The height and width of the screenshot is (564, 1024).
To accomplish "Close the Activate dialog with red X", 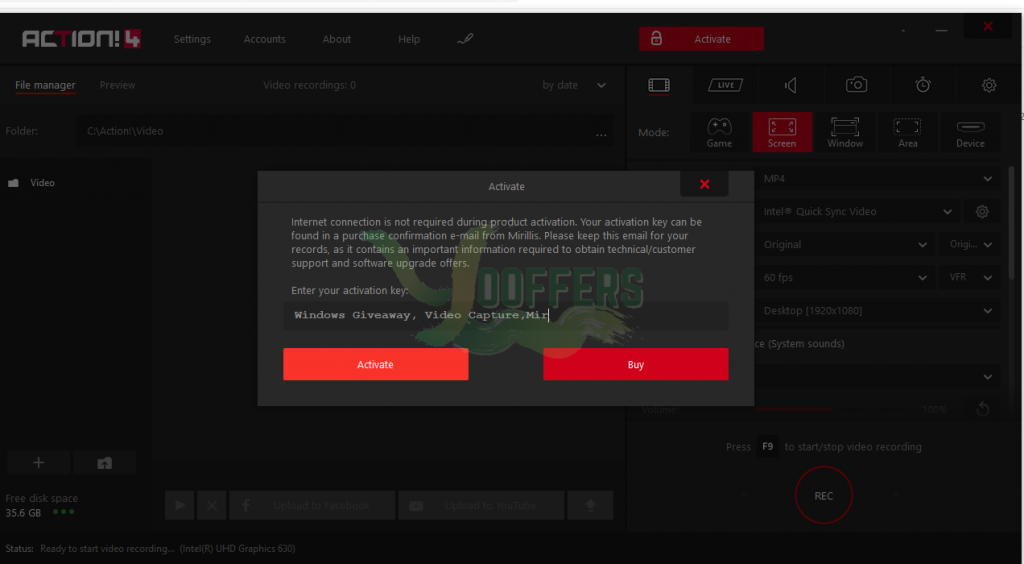I will point(704,184).
